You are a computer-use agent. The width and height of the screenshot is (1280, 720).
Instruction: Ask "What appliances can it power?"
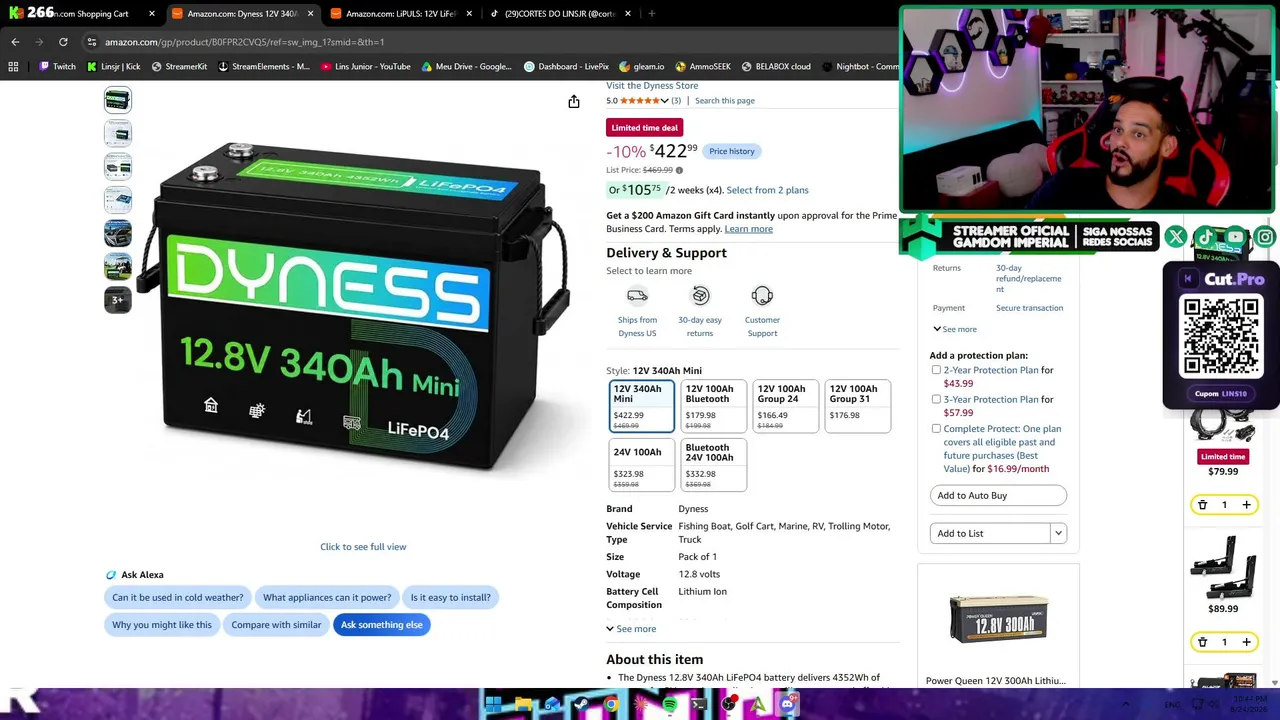point(327,598)
